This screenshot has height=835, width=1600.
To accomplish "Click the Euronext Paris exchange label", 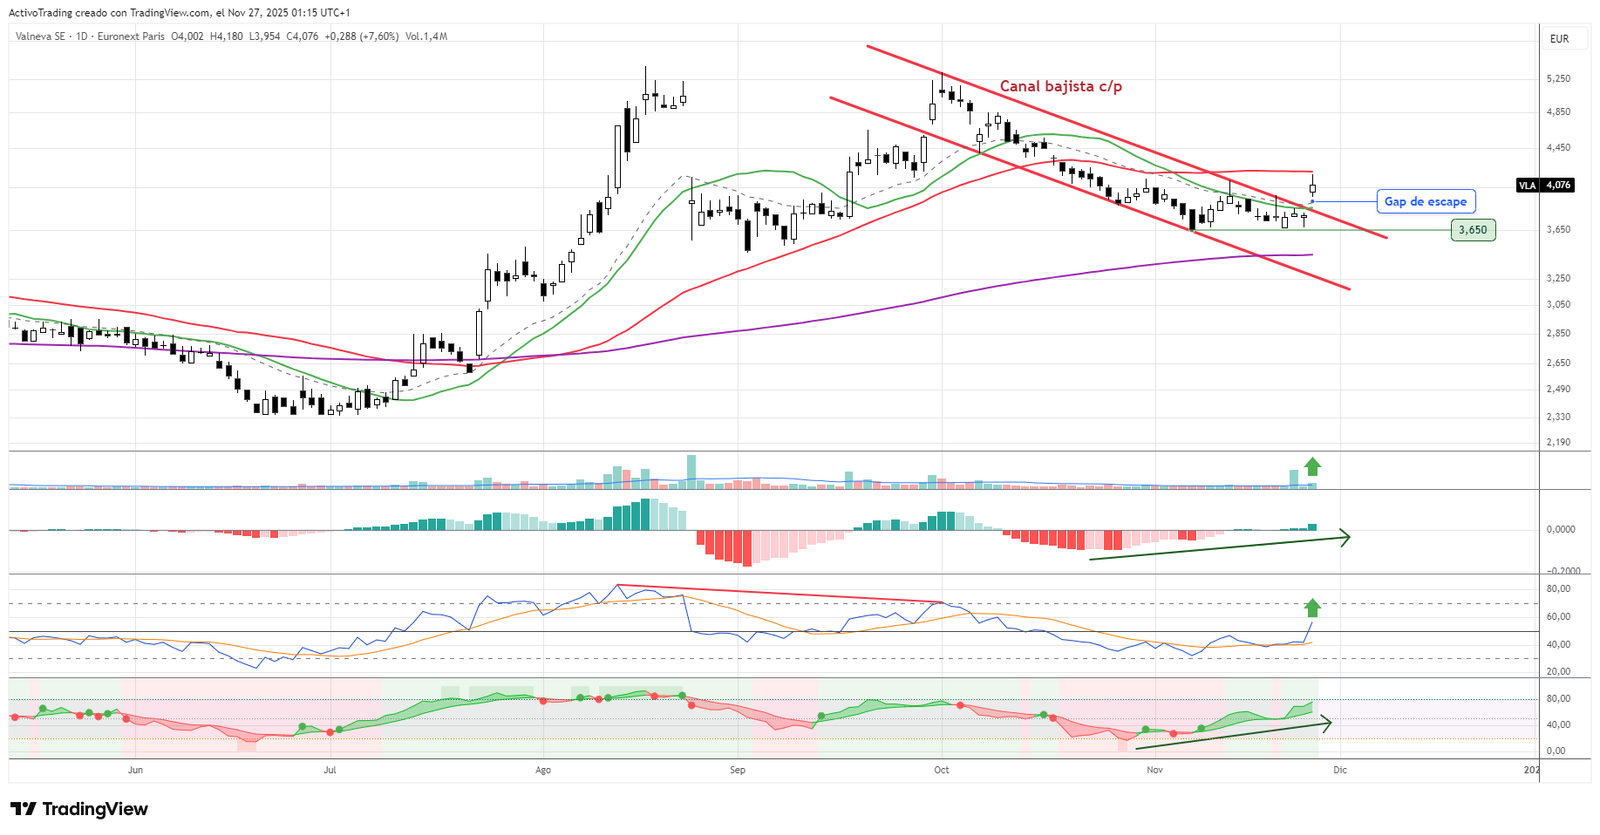I will tap(131, 37).
